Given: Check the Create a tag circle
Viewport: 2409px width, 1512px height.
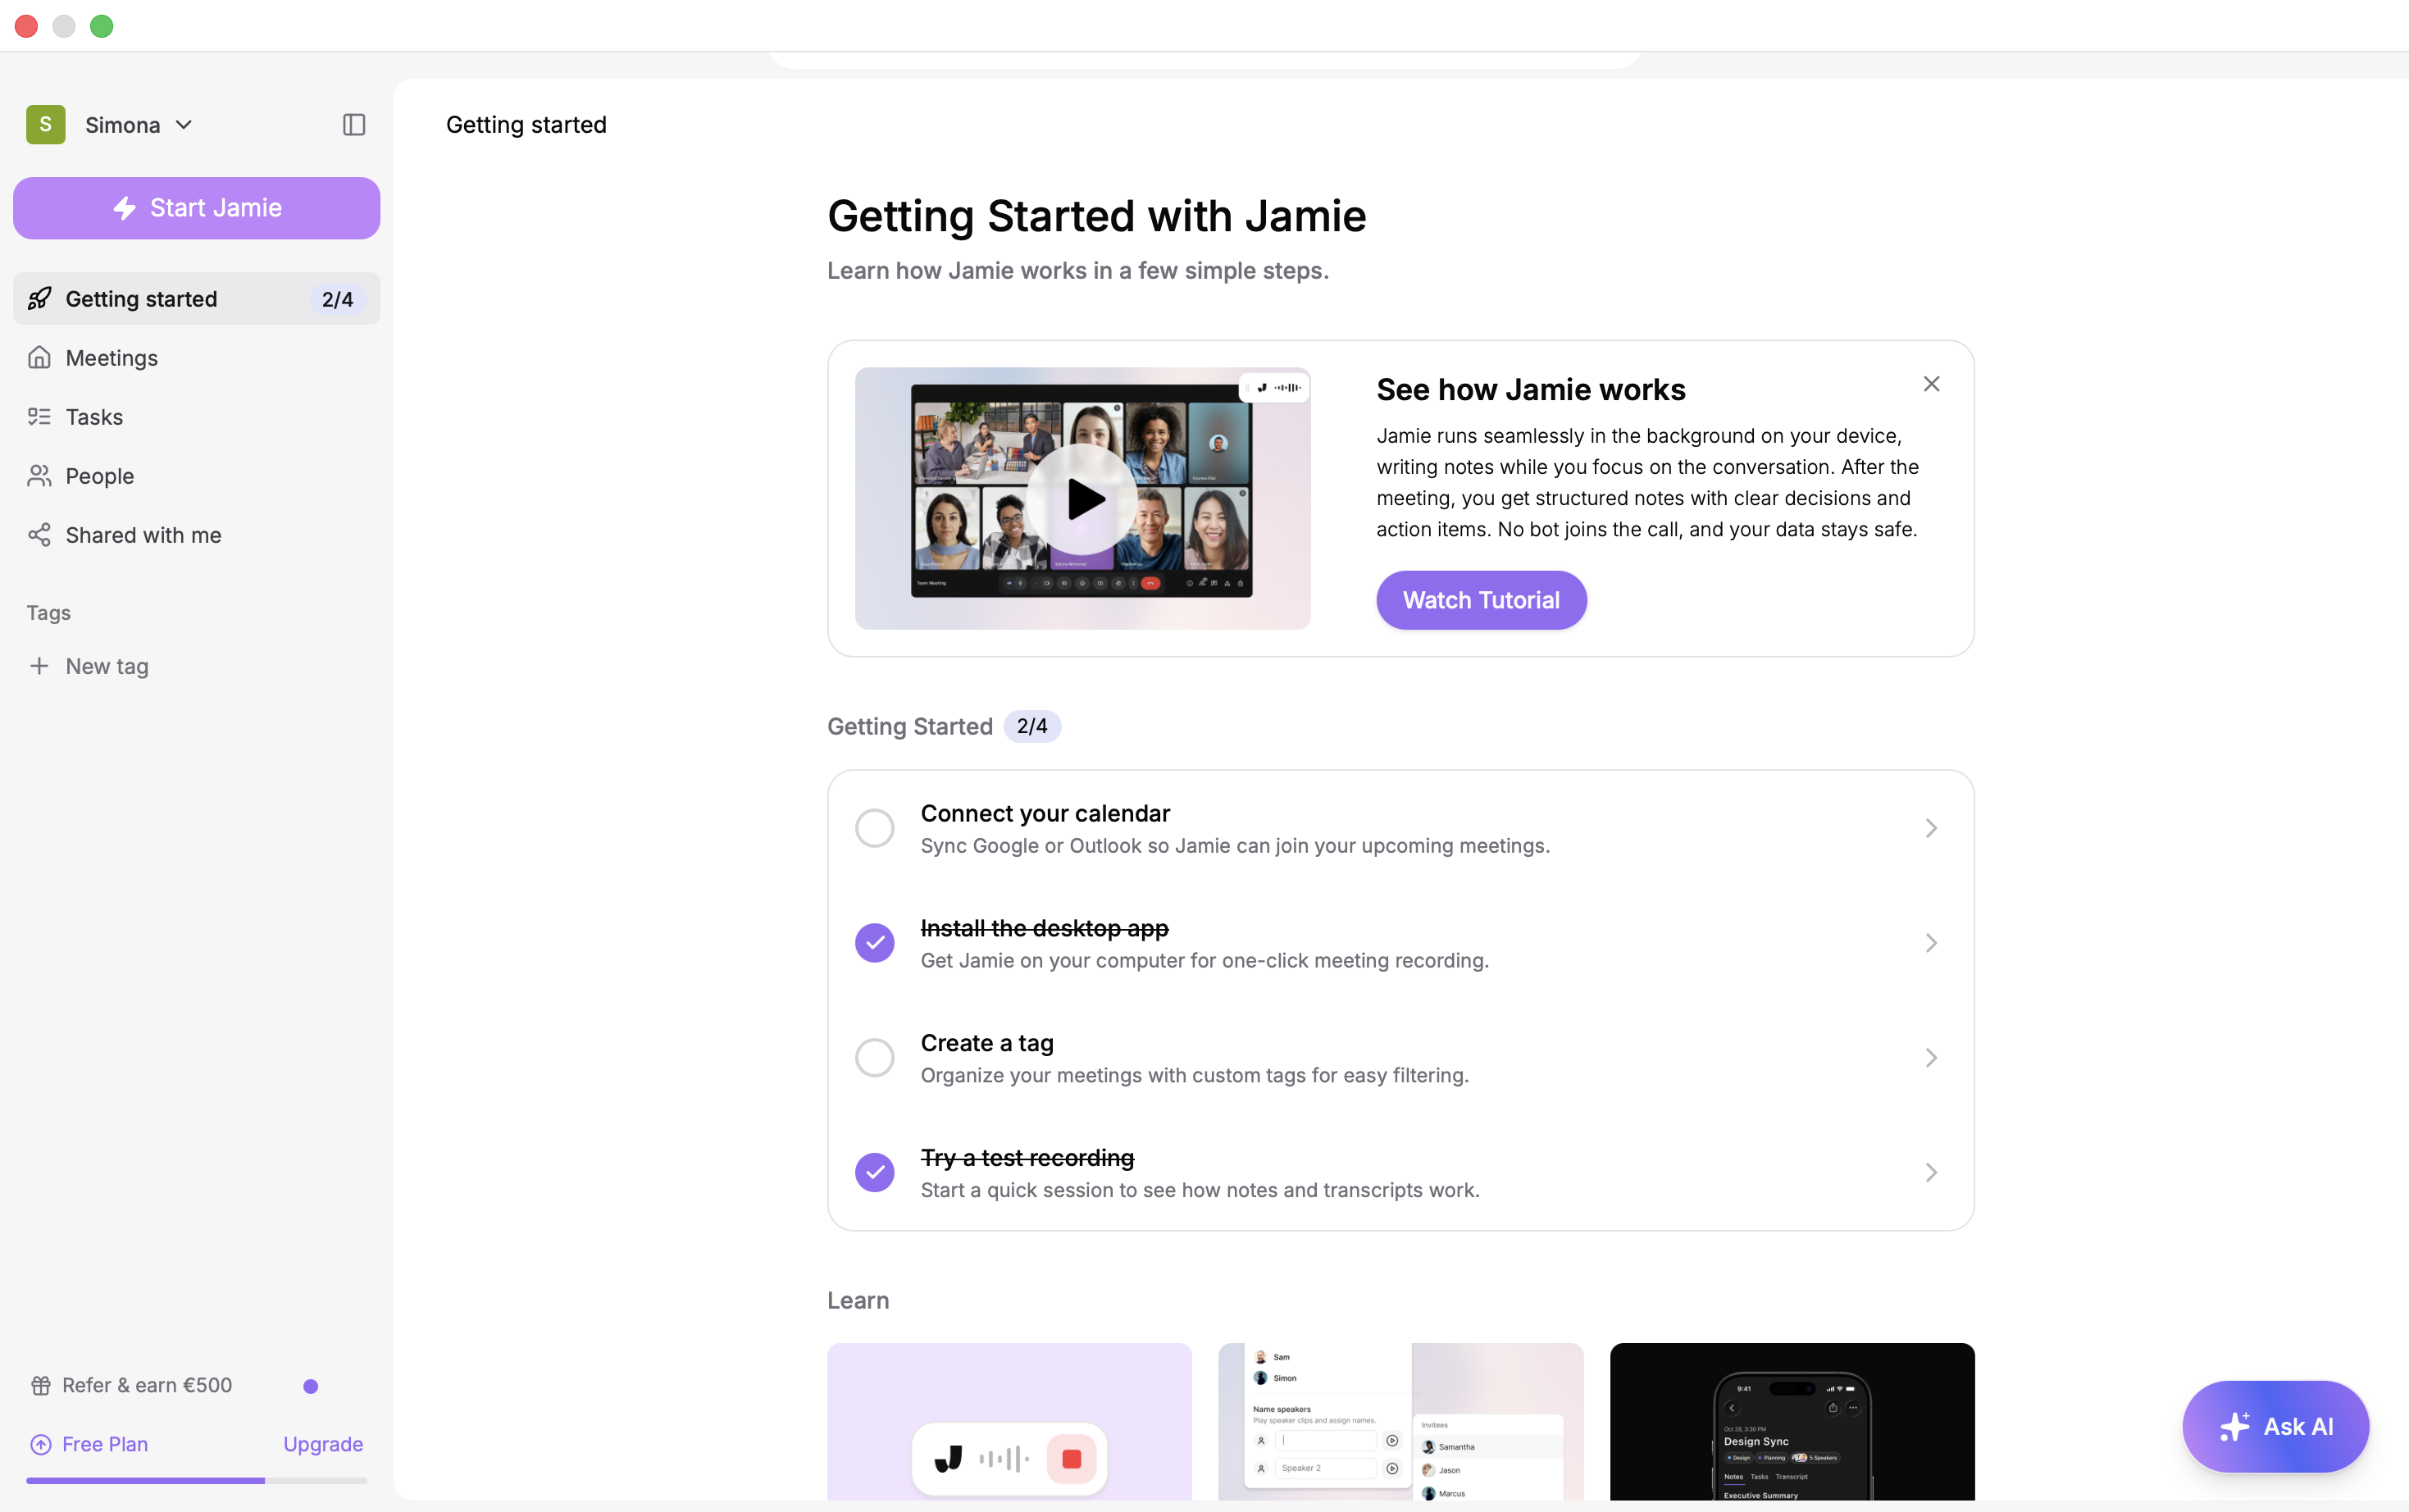Looking at the screenshot, I should (x=874, y=1058).
